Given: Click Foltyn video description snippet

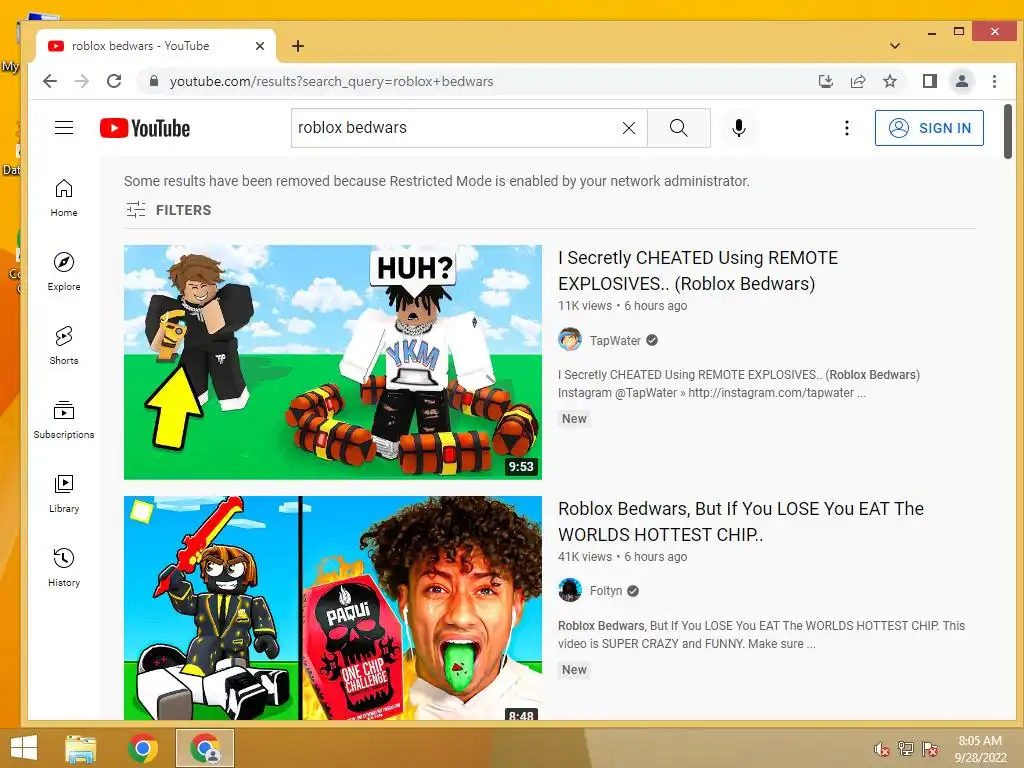Looking at the screenshot, I should (761, 635).
